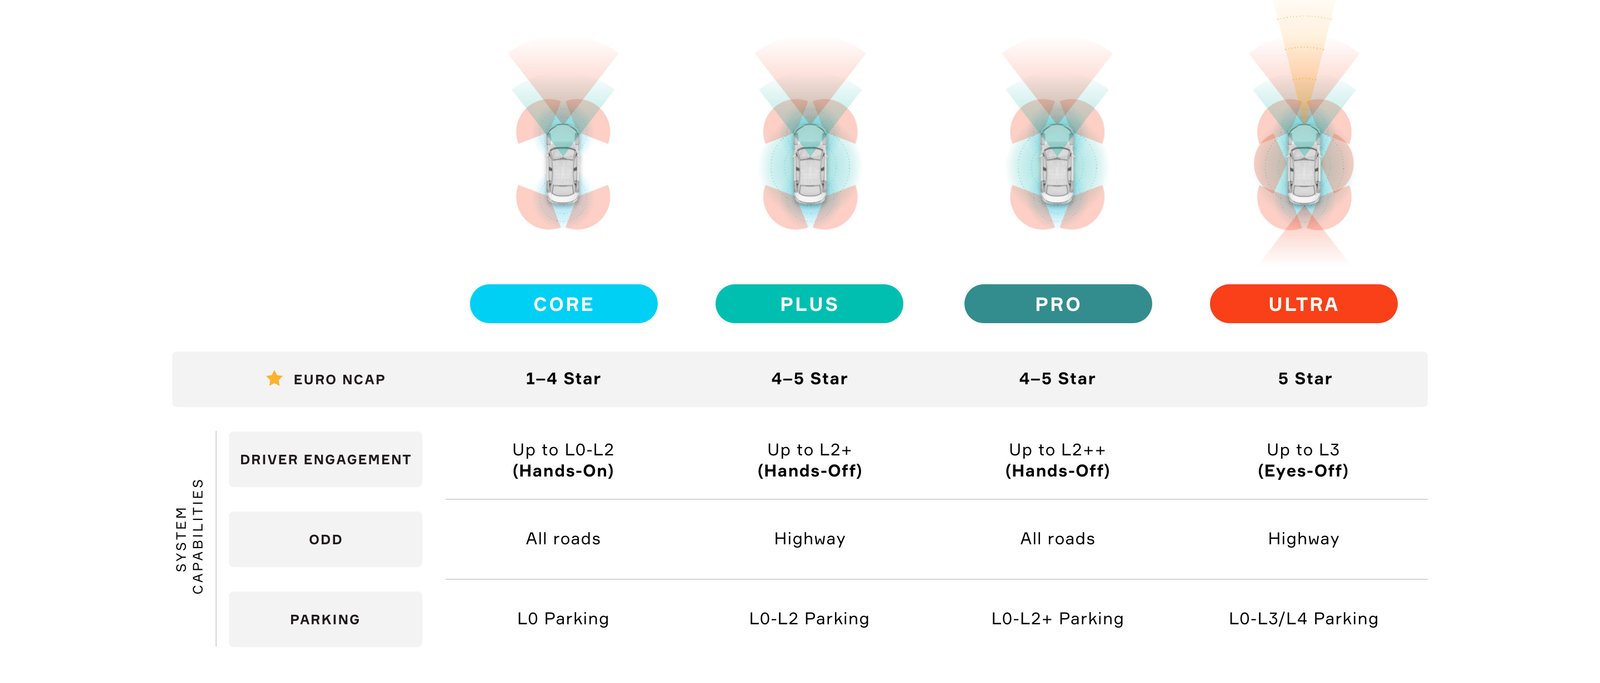Click the DRIVER ENGAGEMENT row label
This screenshot has width=1600, height=683.
tap(325, 459)
